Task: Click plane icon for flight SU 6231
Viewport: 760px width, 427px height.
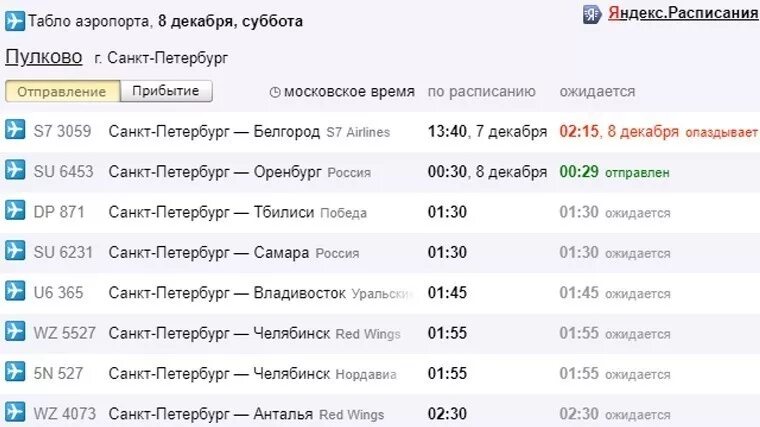Action: 15,251
